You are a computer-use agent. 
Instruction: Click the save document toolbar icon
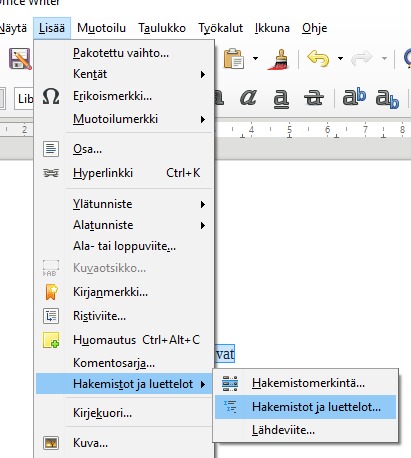(x=20, y=59)
